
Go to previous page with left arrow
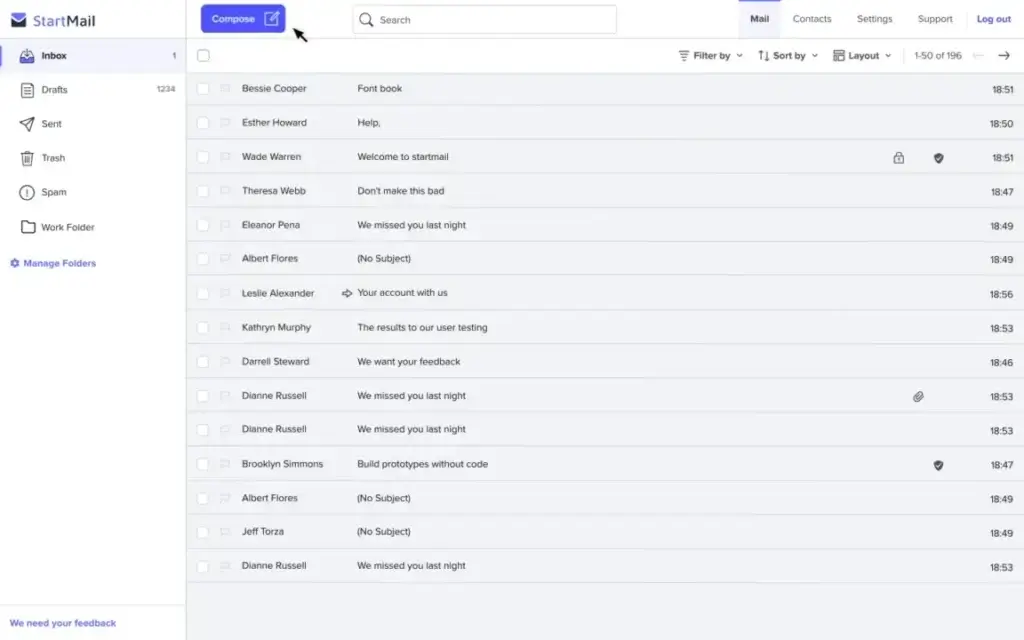click(x=978, y=56)
